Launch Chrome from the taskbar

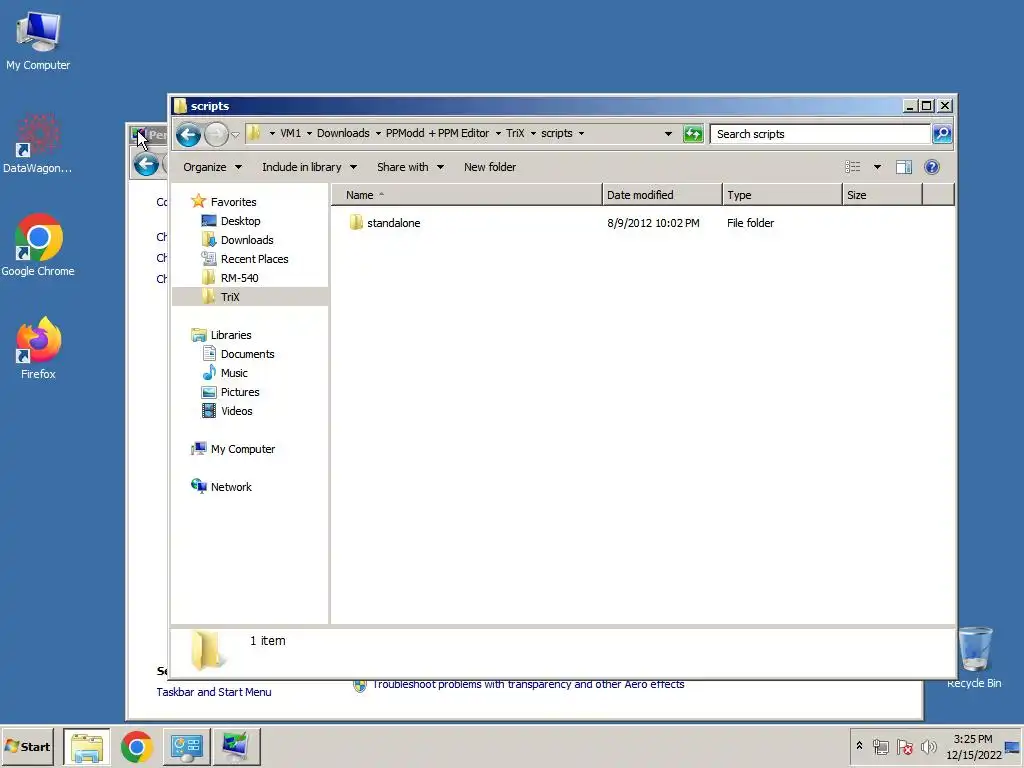[x=136, y=746]
